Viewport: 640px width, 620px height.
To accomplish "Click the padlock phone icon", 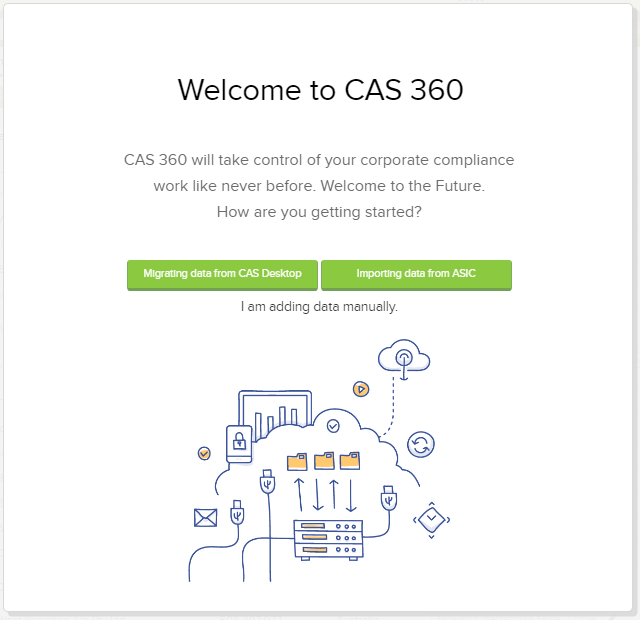I will coord(239,443).
